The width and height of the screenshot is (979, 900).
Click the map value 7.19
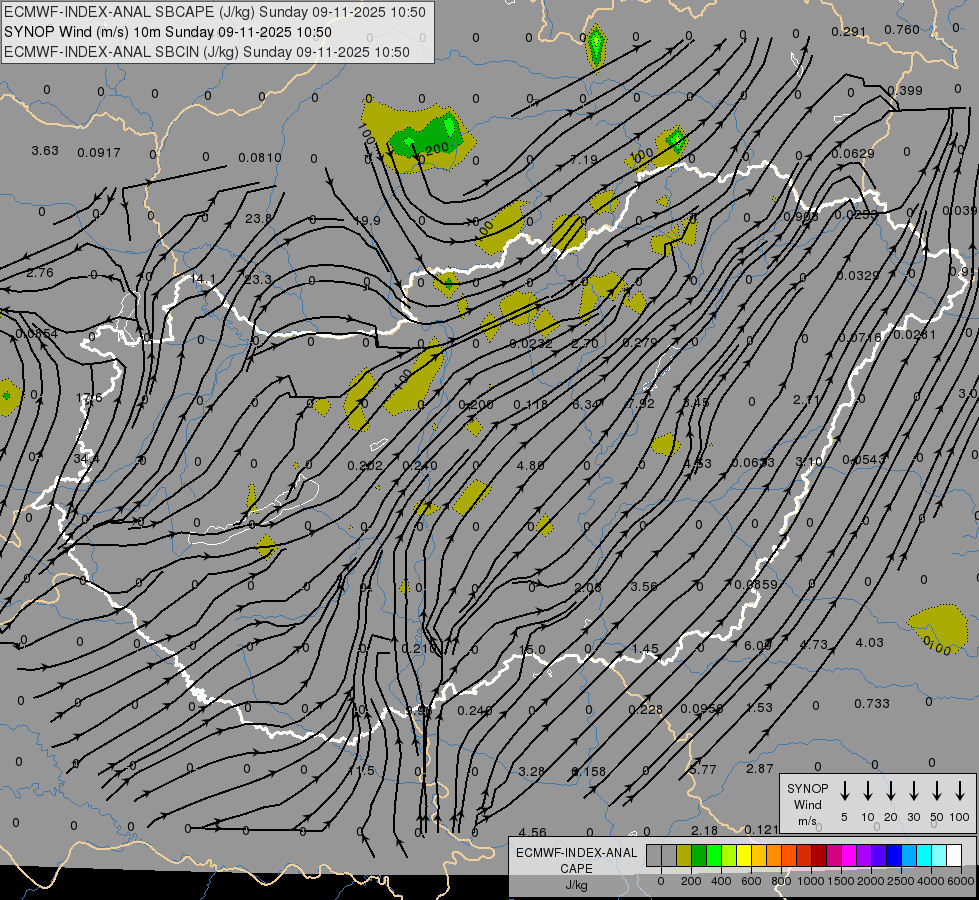(584, 160)
